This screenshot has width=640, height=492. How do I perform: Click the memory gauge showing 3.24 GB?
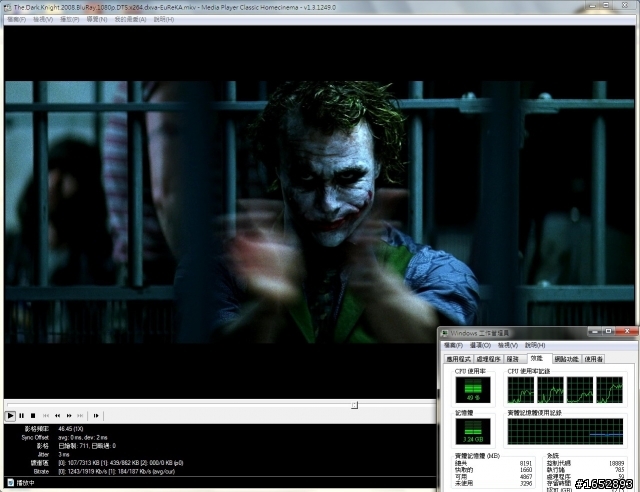(x=473, y=432)
